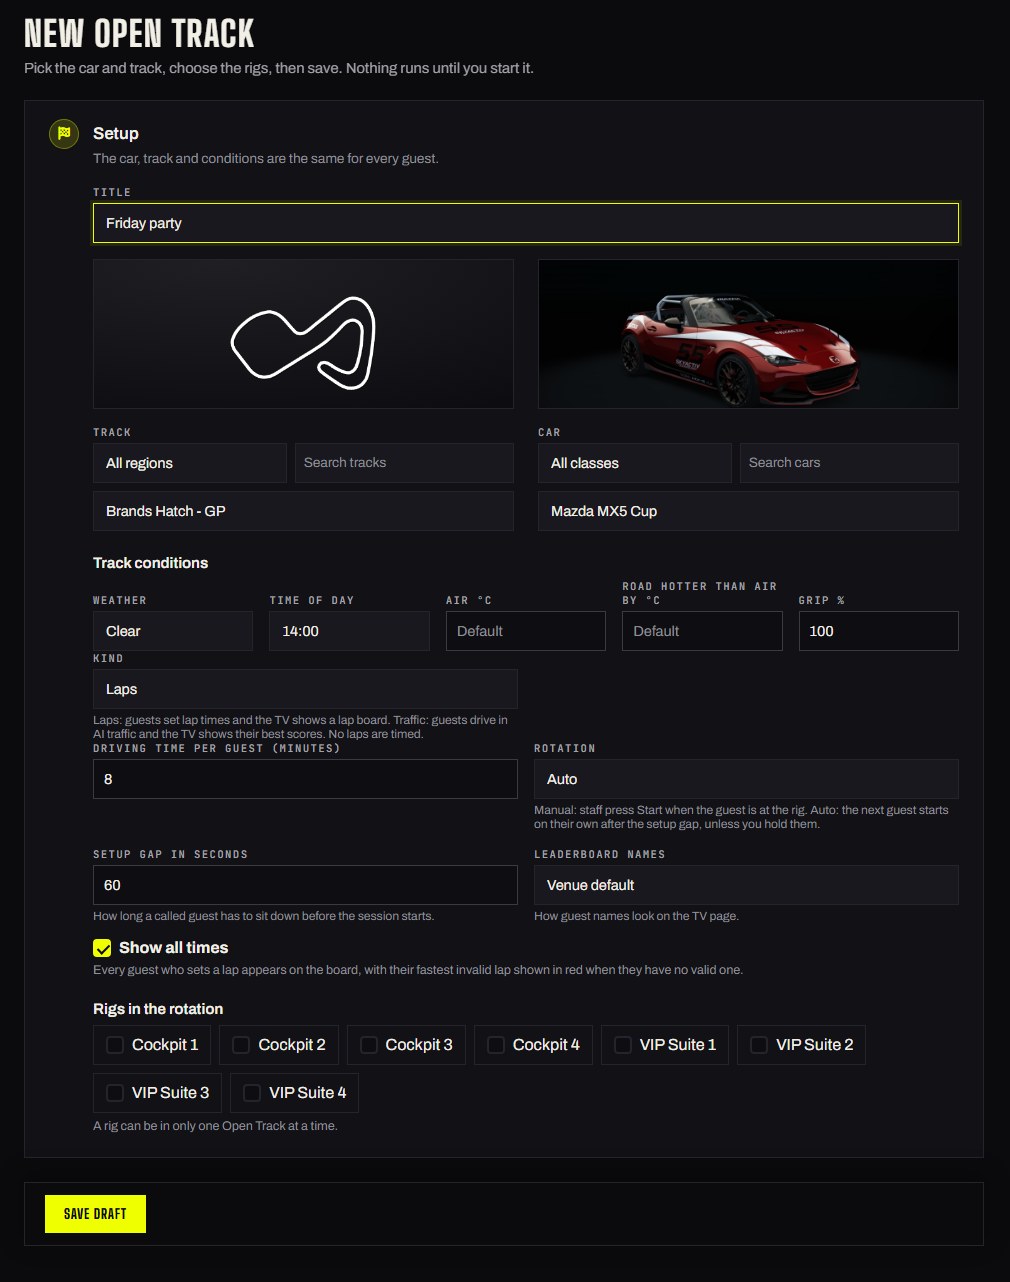Check the Cockpit 3 rig checkbox

point(369,1045)
